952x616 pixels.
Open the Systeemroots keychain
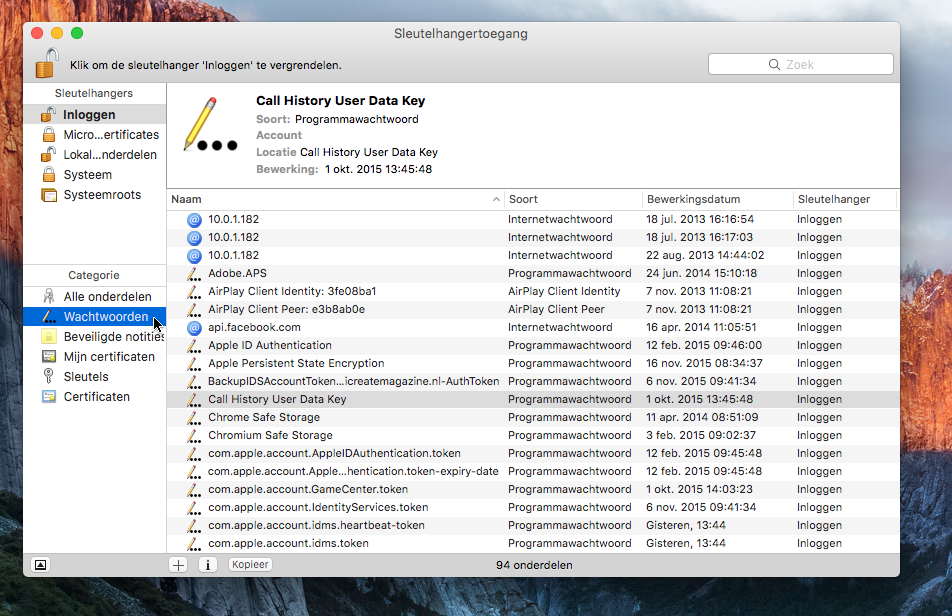pyautogui.click(x=102, y=195)
